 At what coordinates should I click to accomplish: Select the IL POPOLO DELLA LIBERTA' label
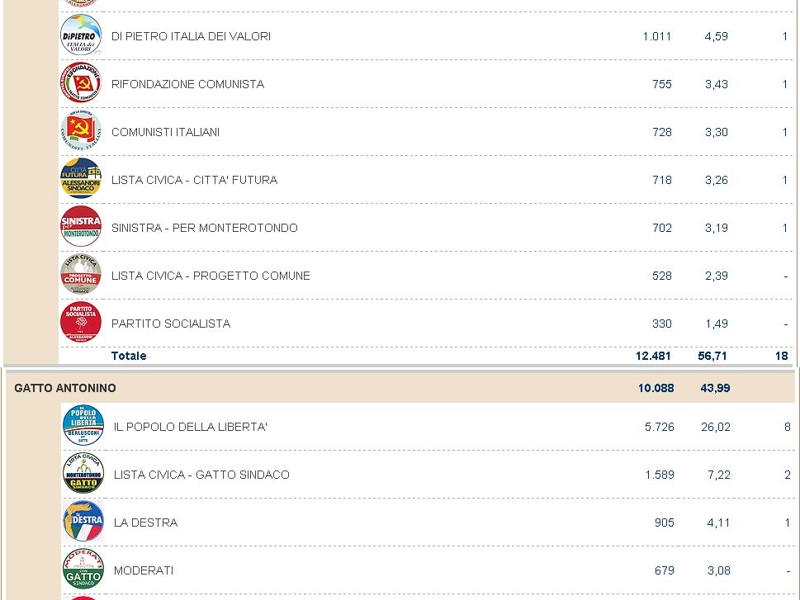click(190, 427)
